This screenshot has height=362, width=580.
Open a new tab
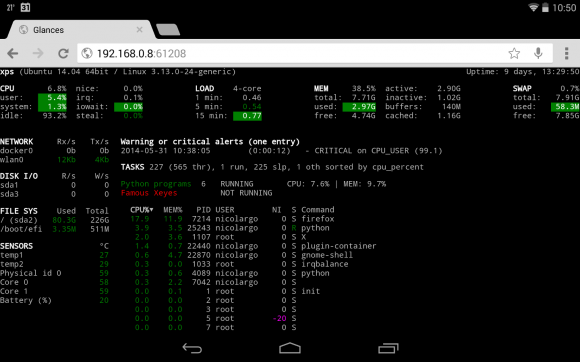coord(168,30)
